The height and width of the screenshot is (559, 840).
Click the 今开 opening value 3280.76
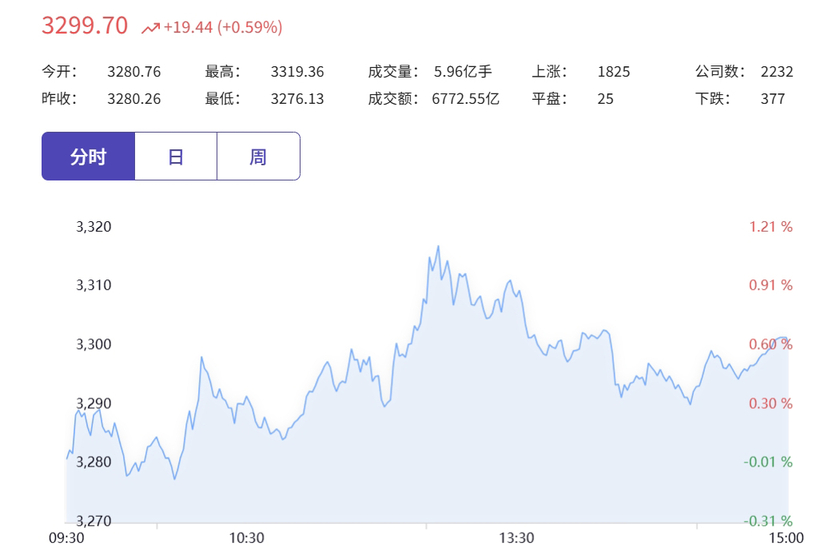pyautogui.click(x=134, y=71)
